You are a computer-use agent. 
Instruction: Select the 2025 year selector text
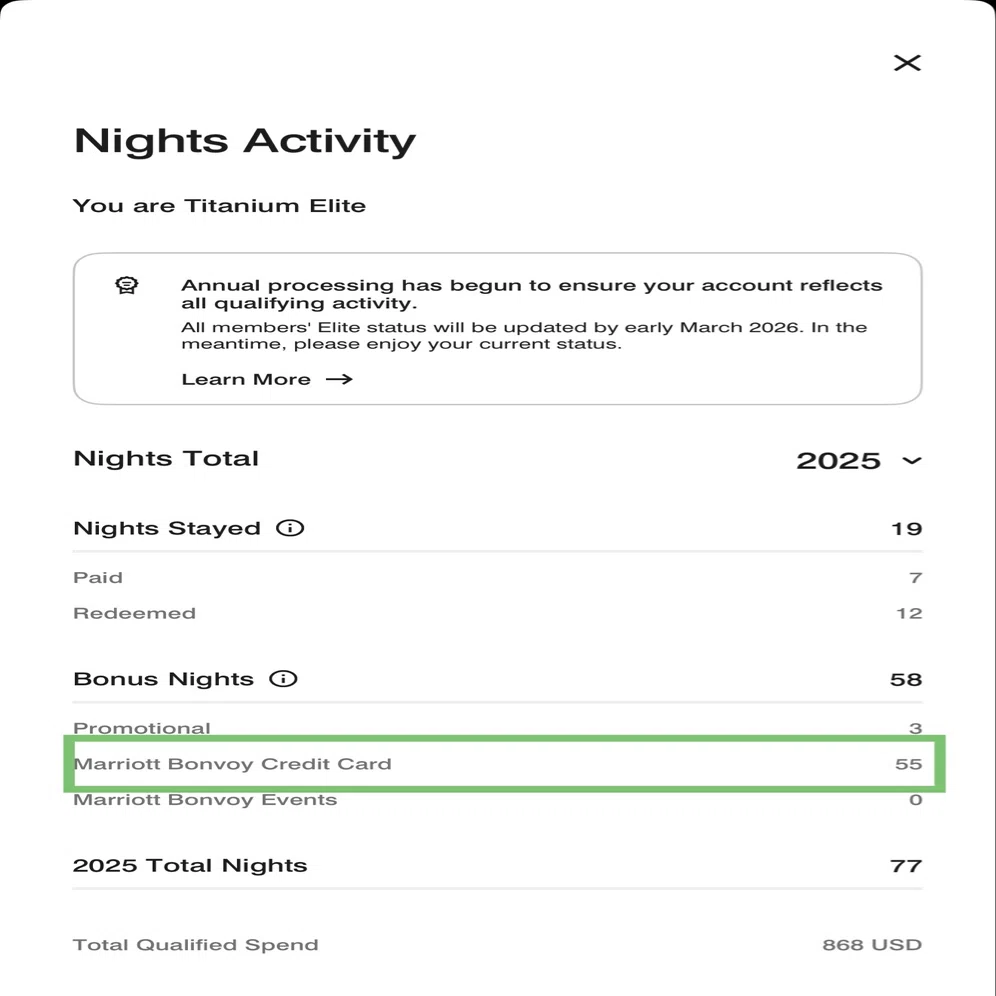(x=838, y=461)
